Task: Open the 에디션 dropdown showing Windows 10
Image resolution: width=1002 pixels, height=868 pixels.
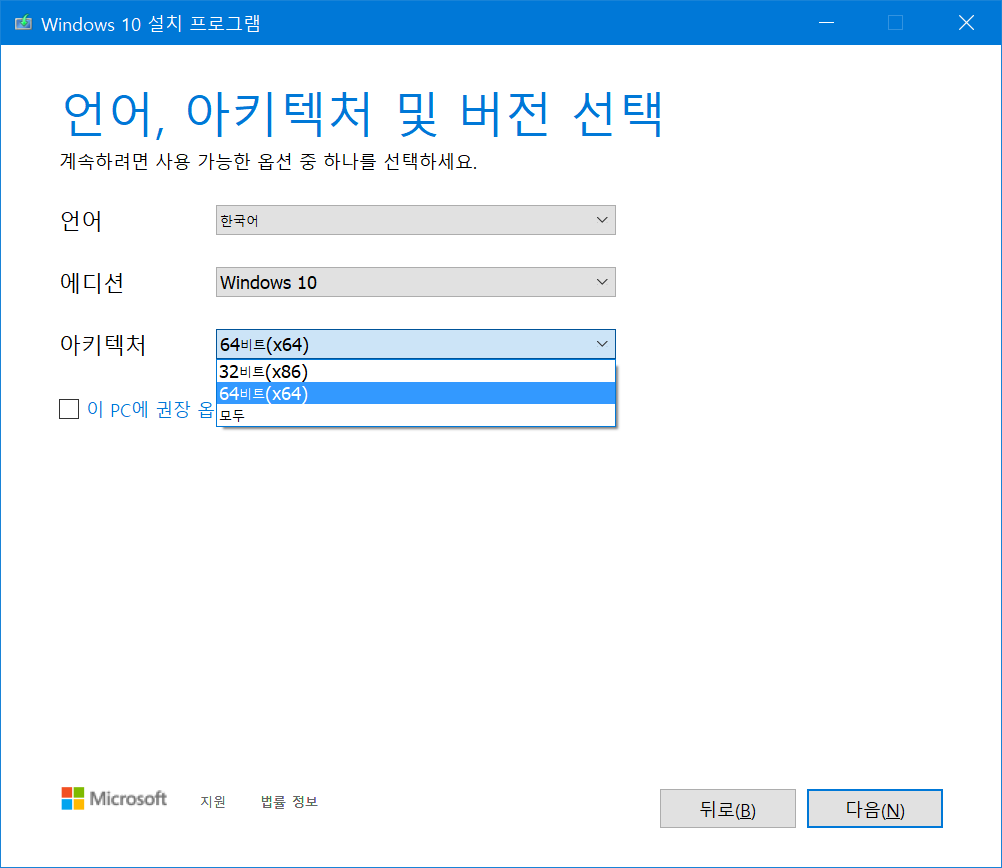Action: click(x=415, y=282)
